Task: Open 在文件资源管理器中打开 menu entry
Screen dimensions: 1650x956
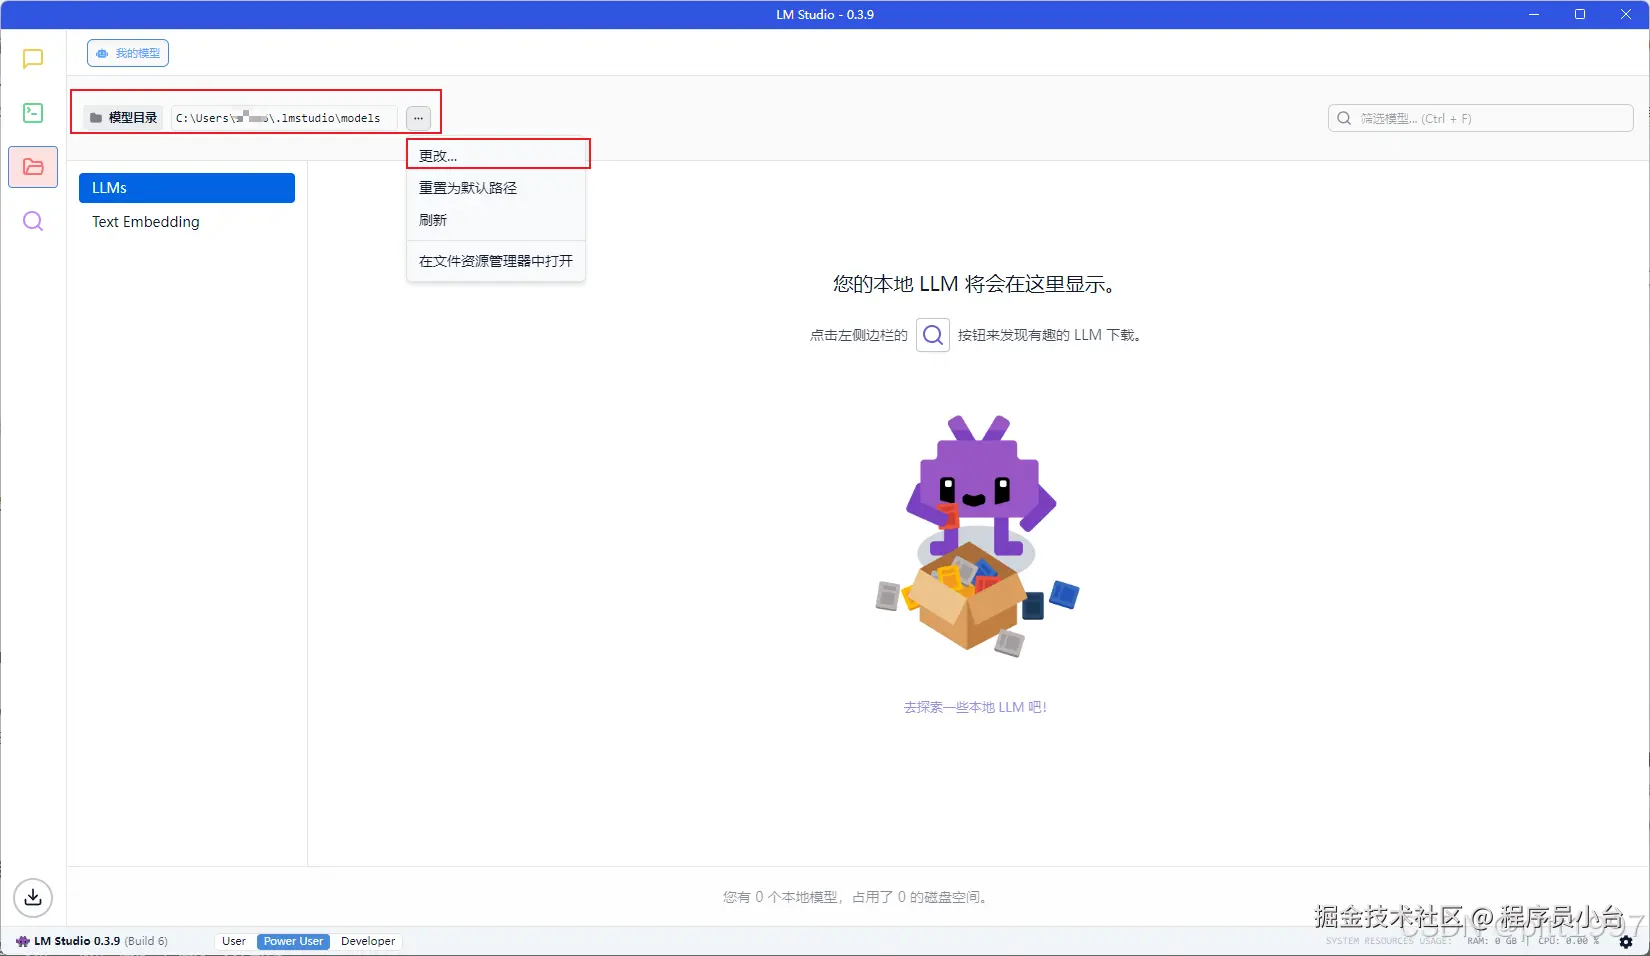Action: tap(495, 261)
